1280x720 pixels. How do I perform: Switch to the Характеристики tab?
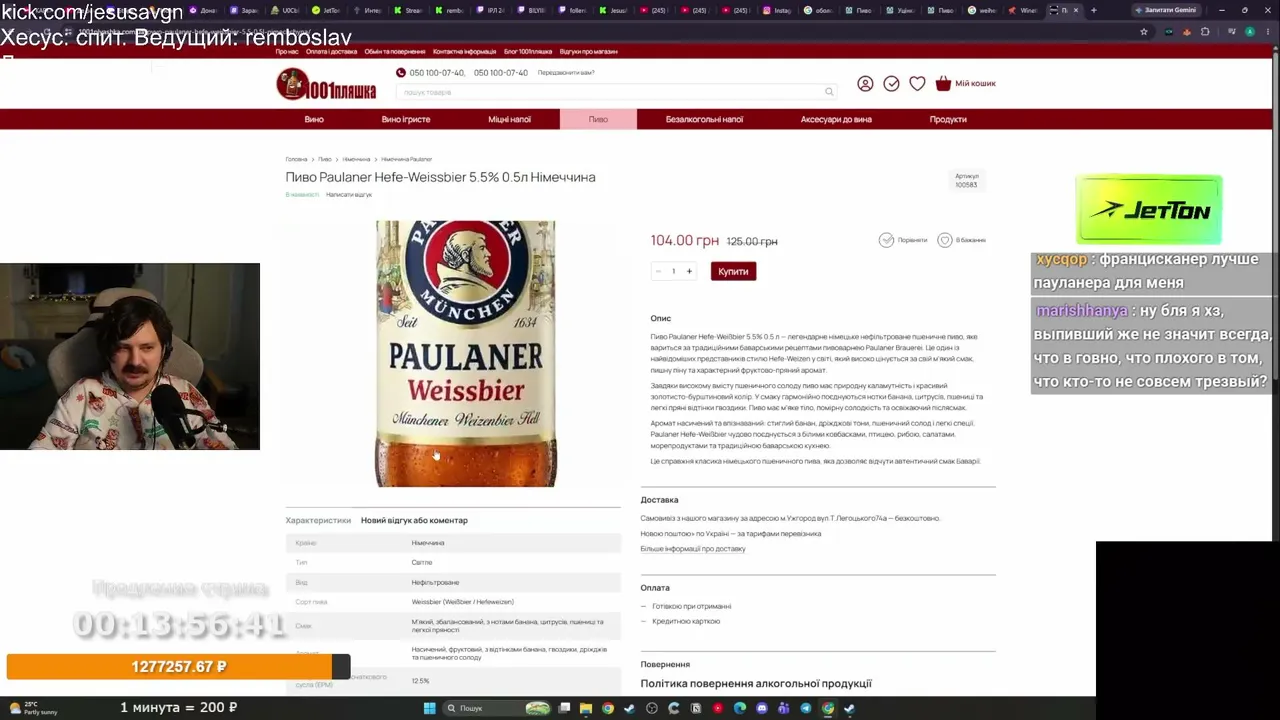point(318,520)
